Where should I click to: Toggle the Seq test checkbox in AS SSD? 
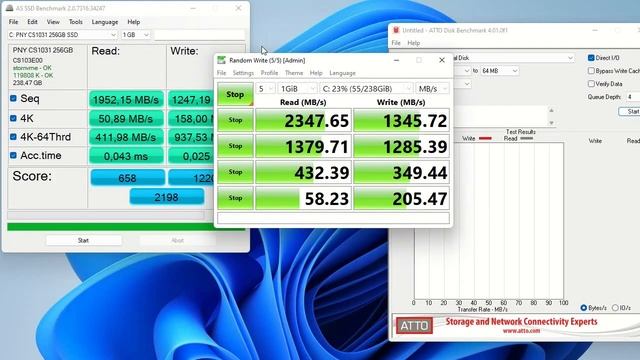(x=13, y=98)
